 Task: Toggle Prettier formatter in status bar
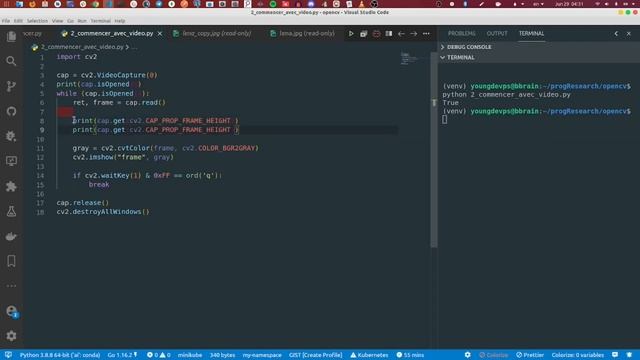click(x=530, y=355)
